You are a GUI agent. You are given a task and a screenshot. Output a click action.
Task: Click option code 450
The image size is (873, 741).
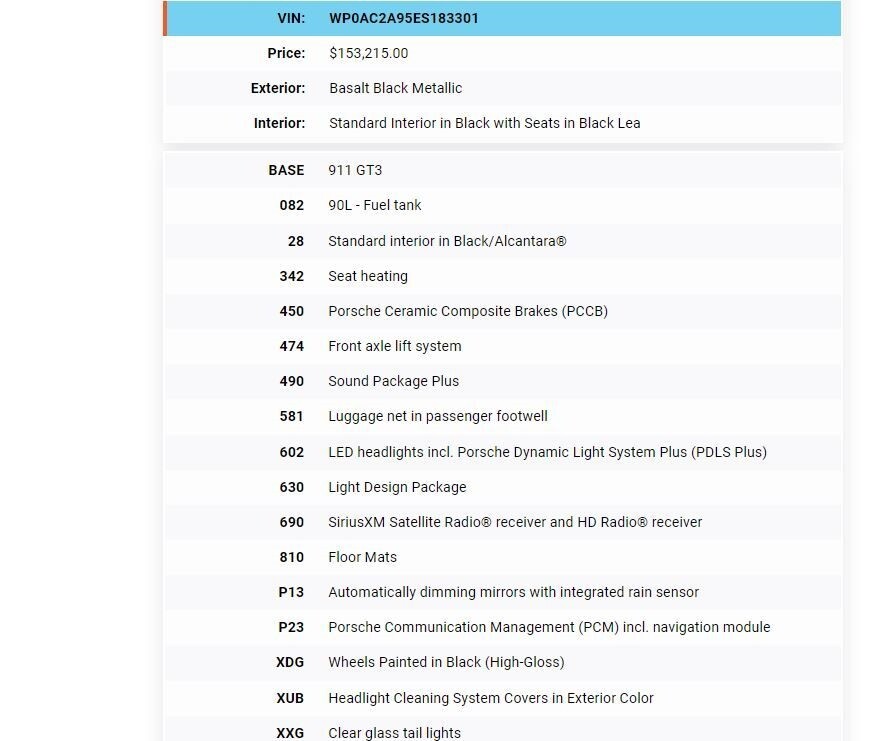click(292, 312)
